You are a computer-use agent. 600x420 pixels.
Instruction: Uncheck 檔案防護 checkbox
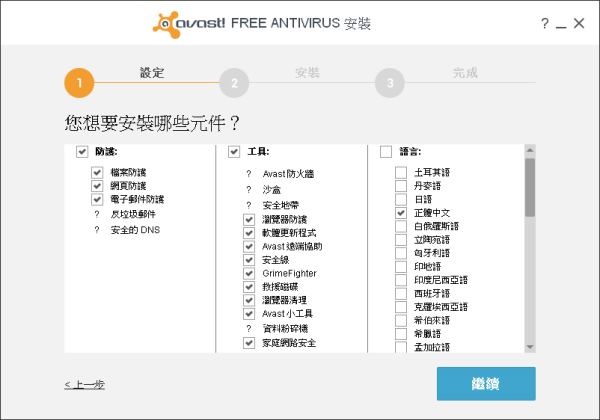point(97,172)
